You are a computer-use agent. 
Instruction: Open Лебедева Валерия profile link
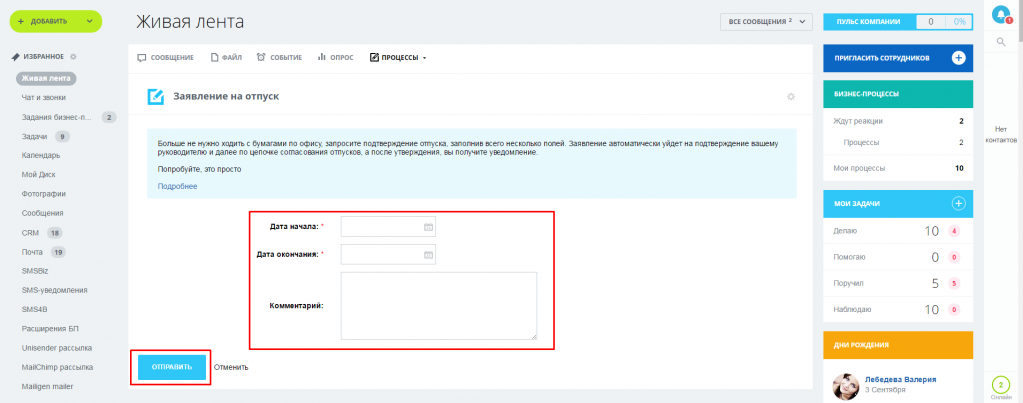click(x=900, y=380)
